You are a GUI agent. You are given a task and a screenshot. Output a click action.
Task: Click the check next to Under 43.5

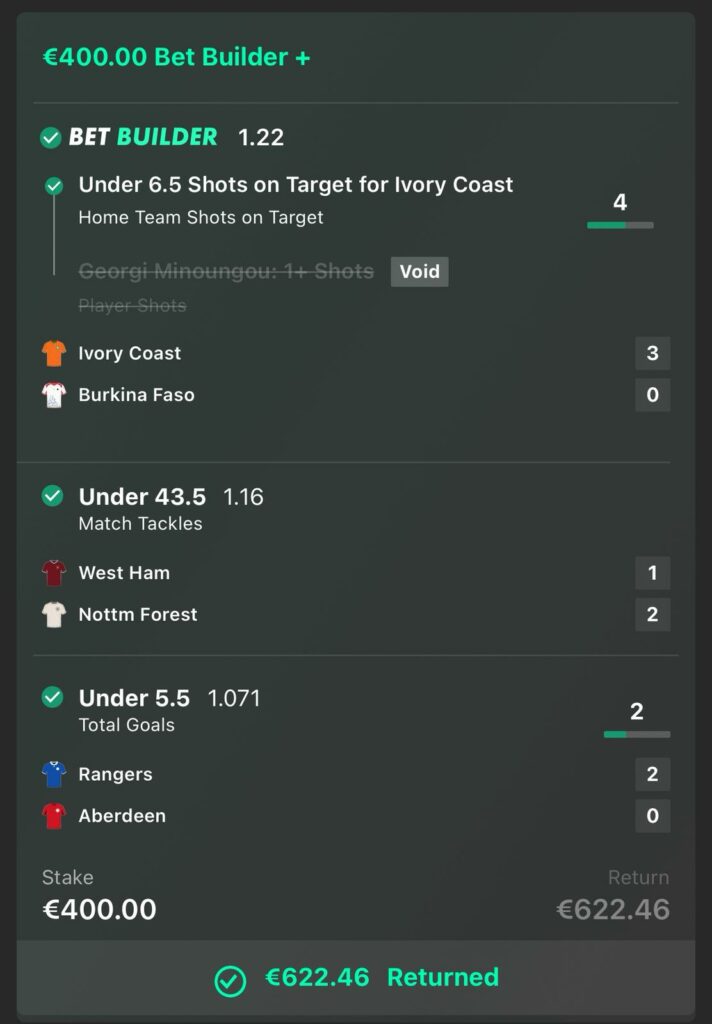pos(53,496)
